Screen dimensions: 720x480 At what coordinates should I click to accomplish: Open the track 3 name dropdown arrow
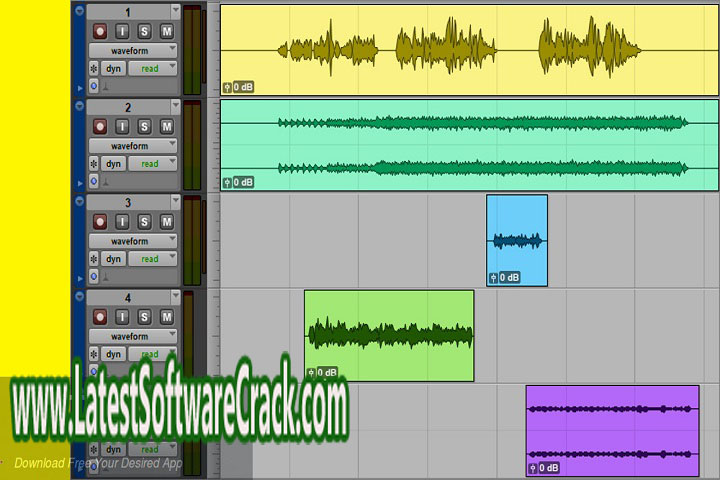click(x=176, y=203)
